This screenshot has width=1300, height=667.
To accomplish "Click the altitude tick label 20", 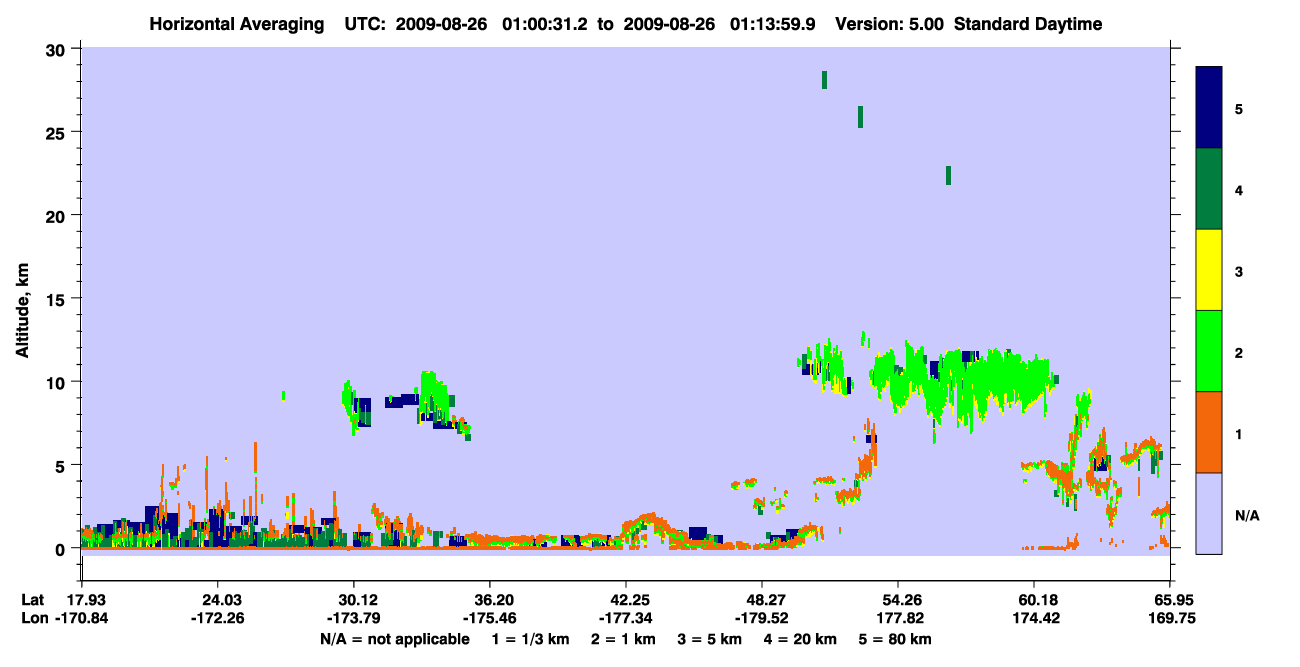I will pos(57,215).
